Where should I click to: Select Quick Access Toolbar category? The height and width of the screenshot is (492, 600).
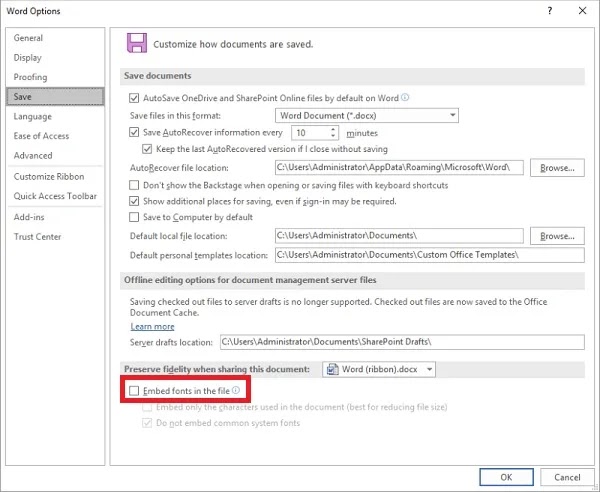coord(55,196)
